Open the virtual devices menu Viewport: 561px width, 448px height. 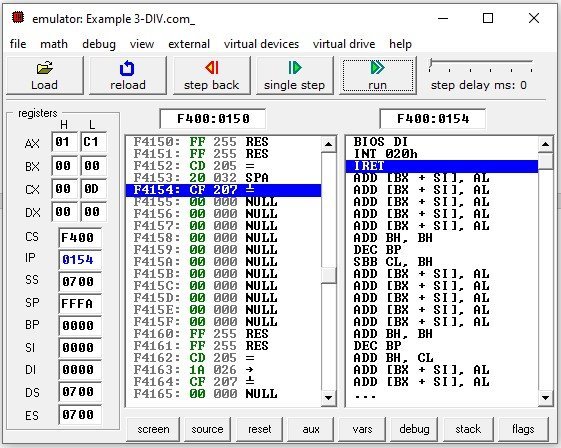(261, 44)
